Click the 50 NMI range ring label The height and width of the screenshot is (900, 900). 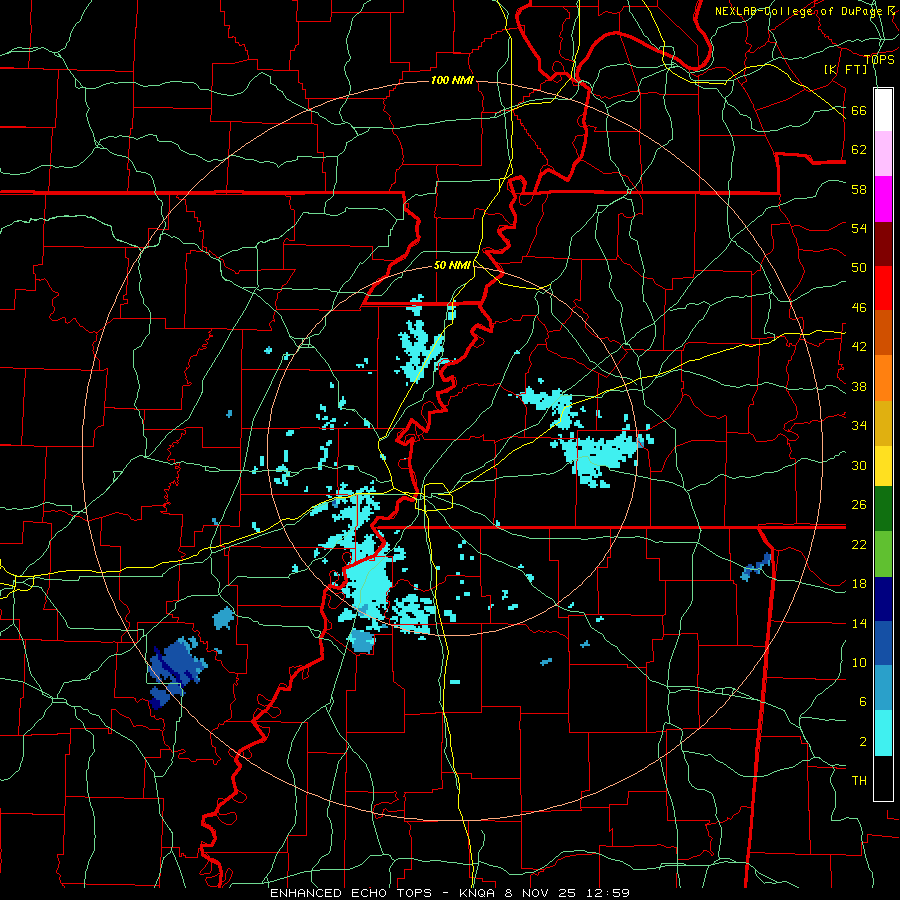pyautogui.click(x=452, y=265)
